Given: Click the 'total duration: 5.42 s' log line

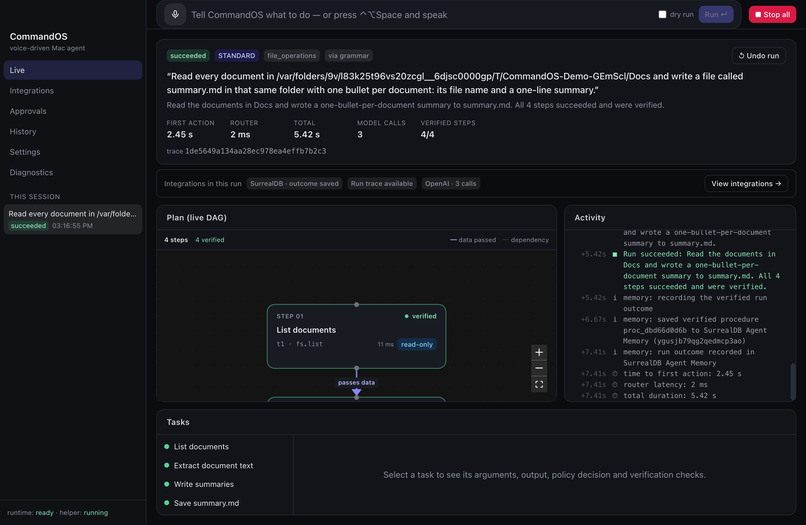Looking at the screenshot, I should 669,395.
